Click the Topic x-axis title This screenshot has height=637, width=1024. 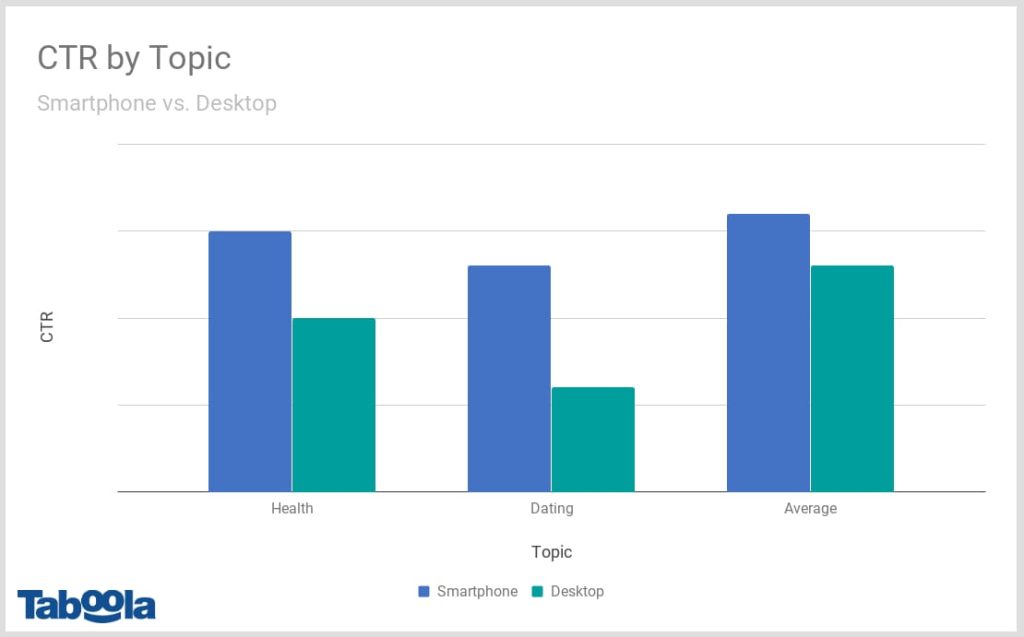[x=552, y=552]
